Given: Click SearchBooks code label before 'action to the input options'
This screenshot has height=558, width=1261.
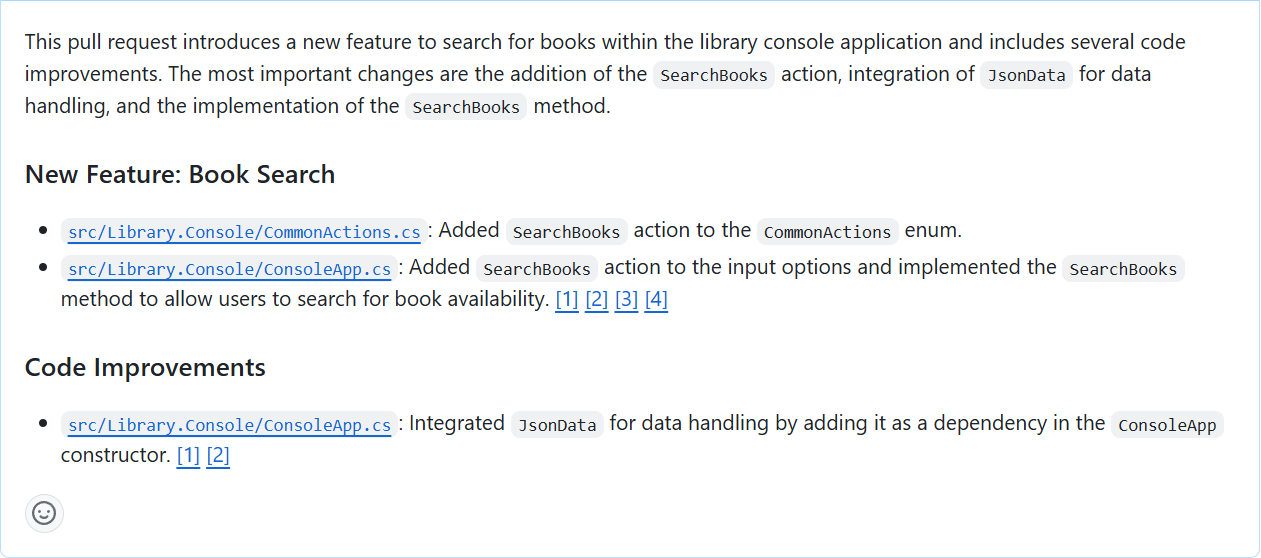Looking at the screenshot, I should click(x=537, y=269).
